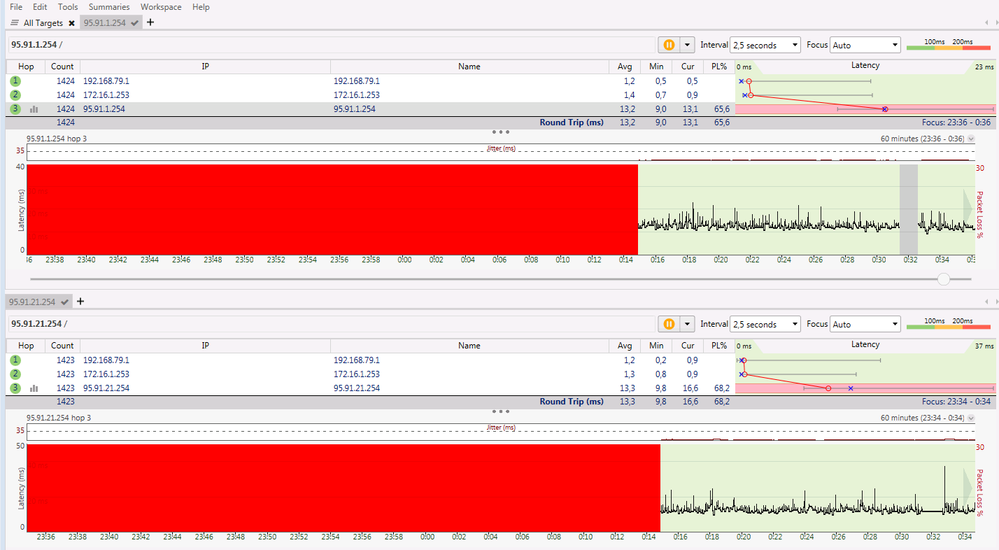Click tab scroll left arrow in upper tab bar
This screenshot has height=550, width=999.
(986, 23)
